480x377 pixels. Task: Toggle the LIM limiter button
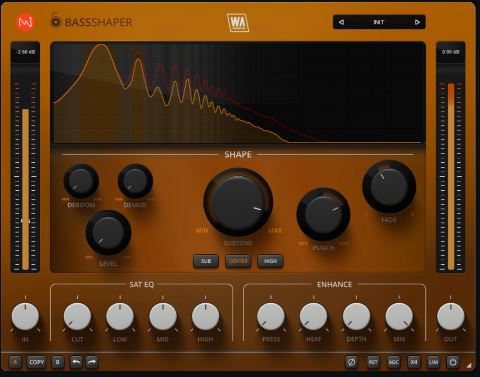[433, 362]
